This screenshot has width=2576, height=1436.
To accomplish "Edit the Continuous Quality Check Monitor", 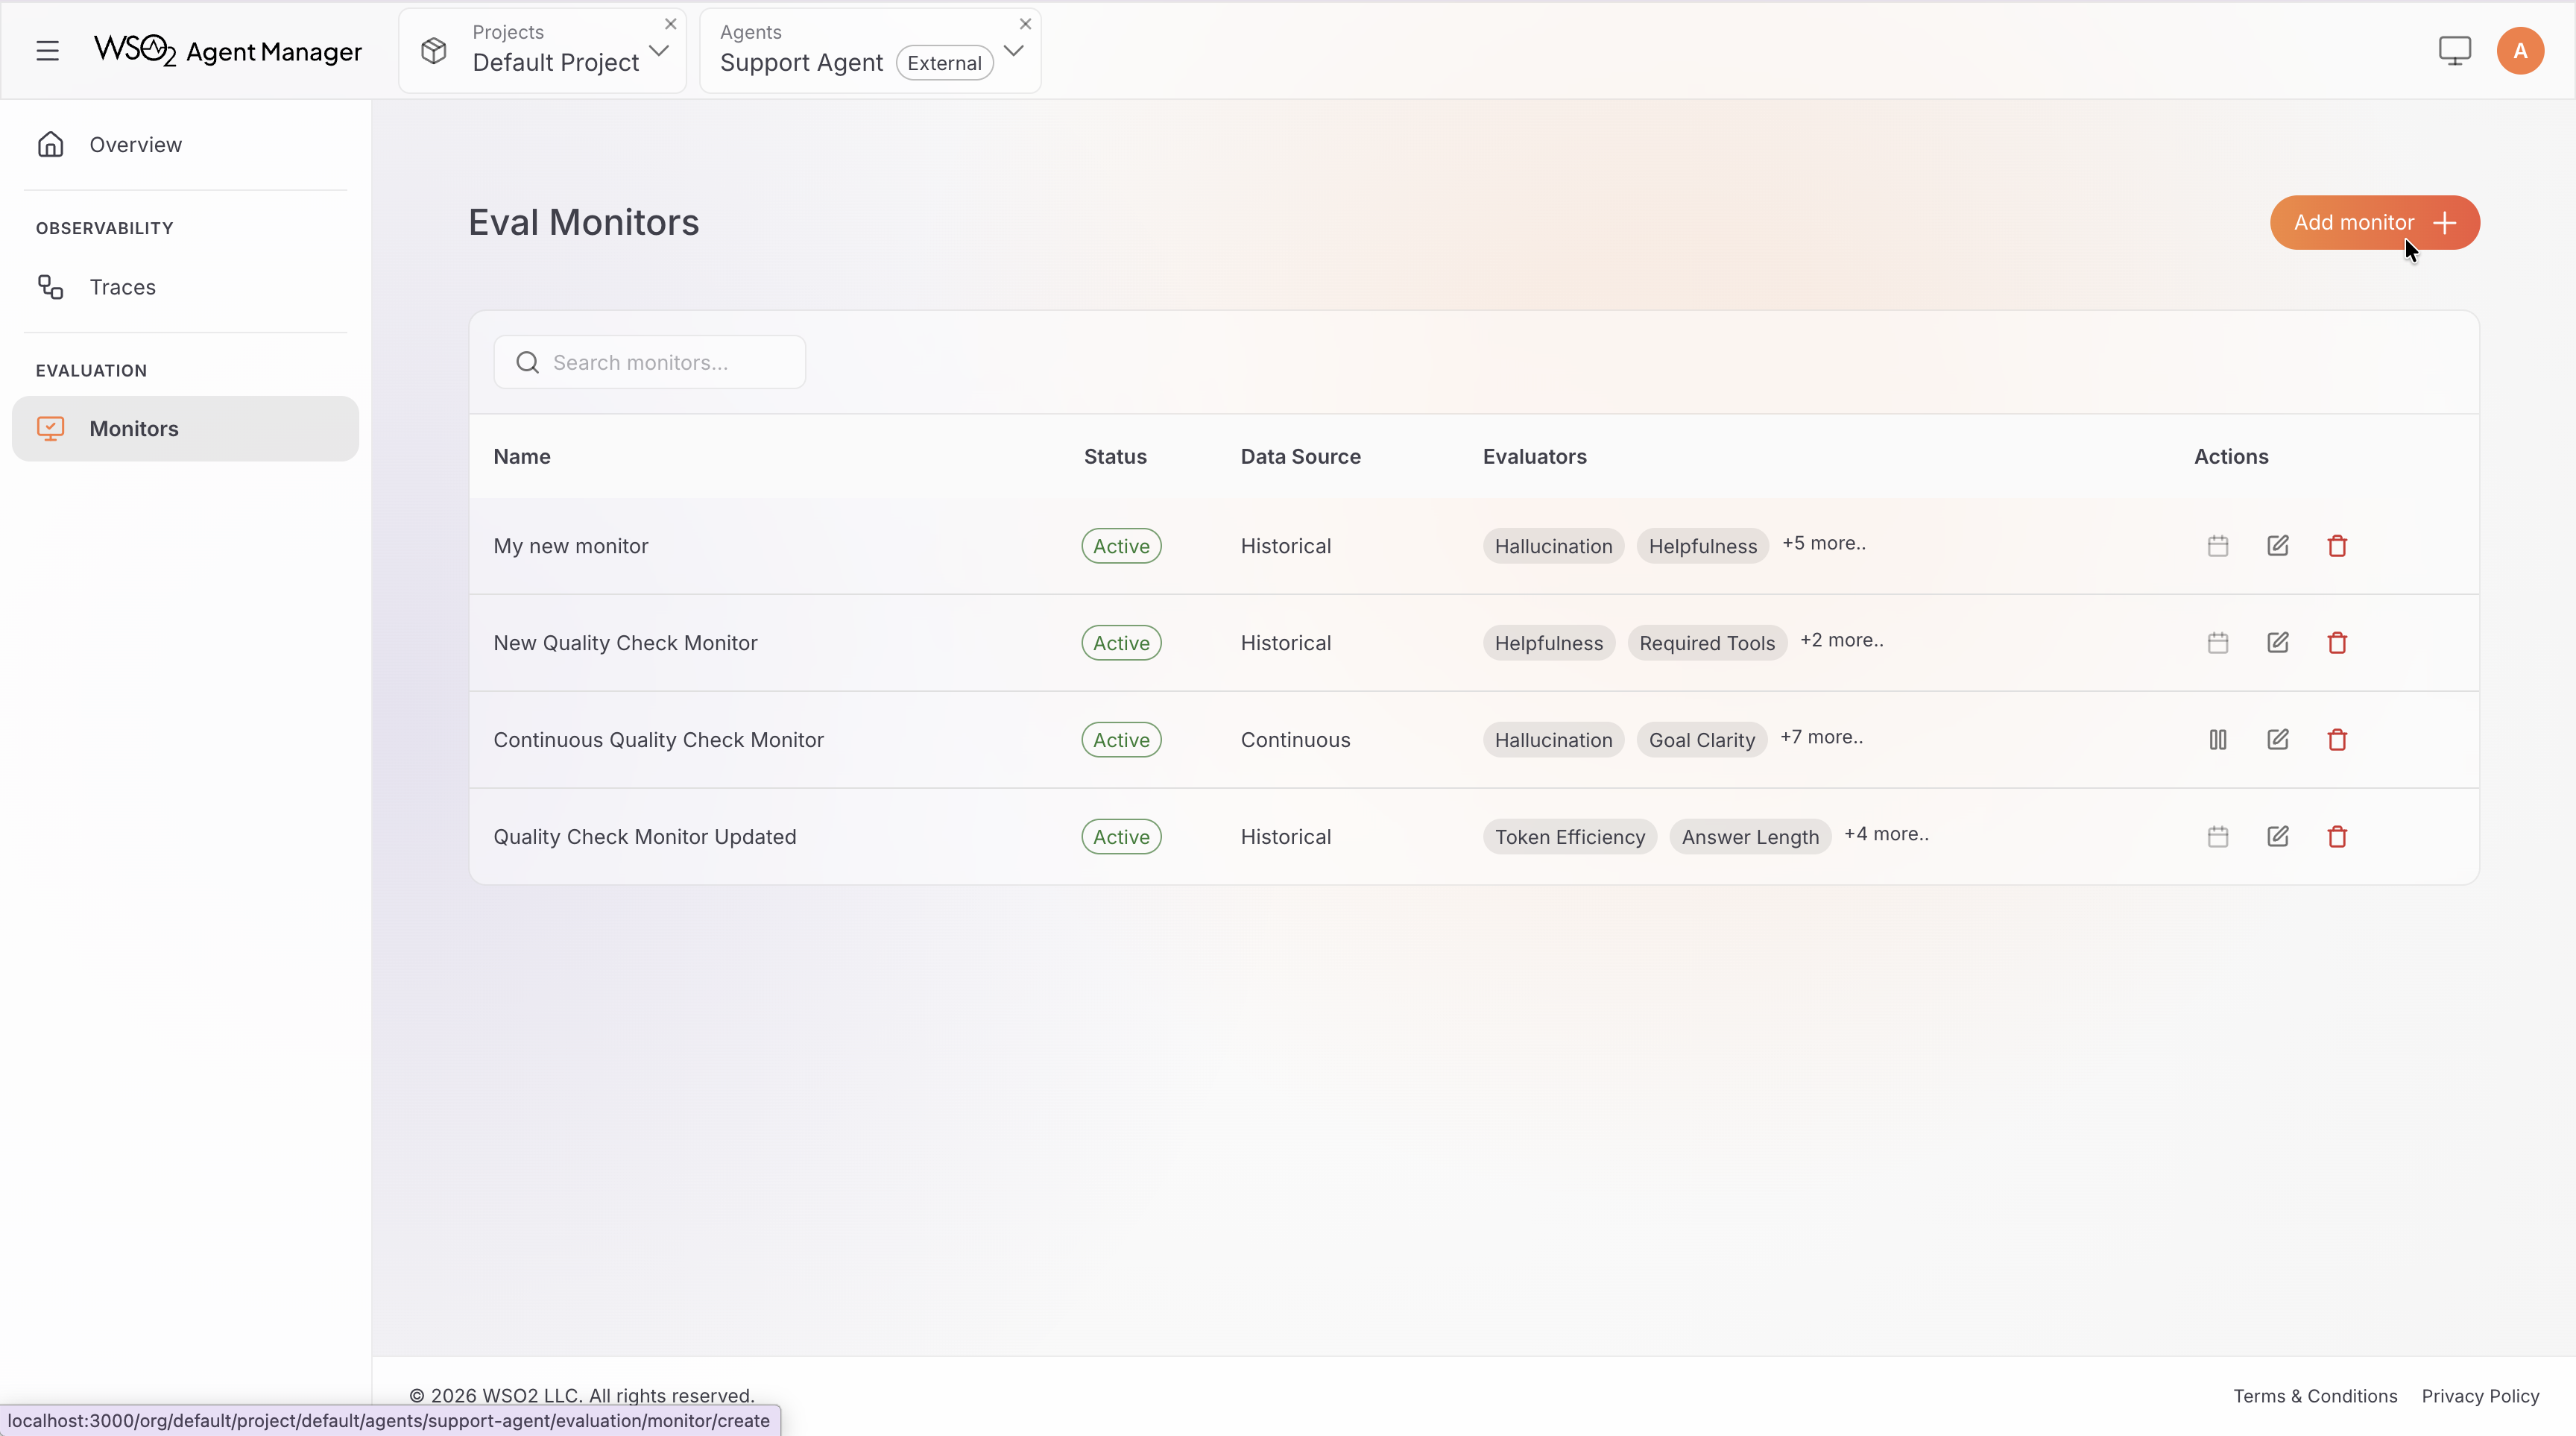I will (x=2277, y=740).
